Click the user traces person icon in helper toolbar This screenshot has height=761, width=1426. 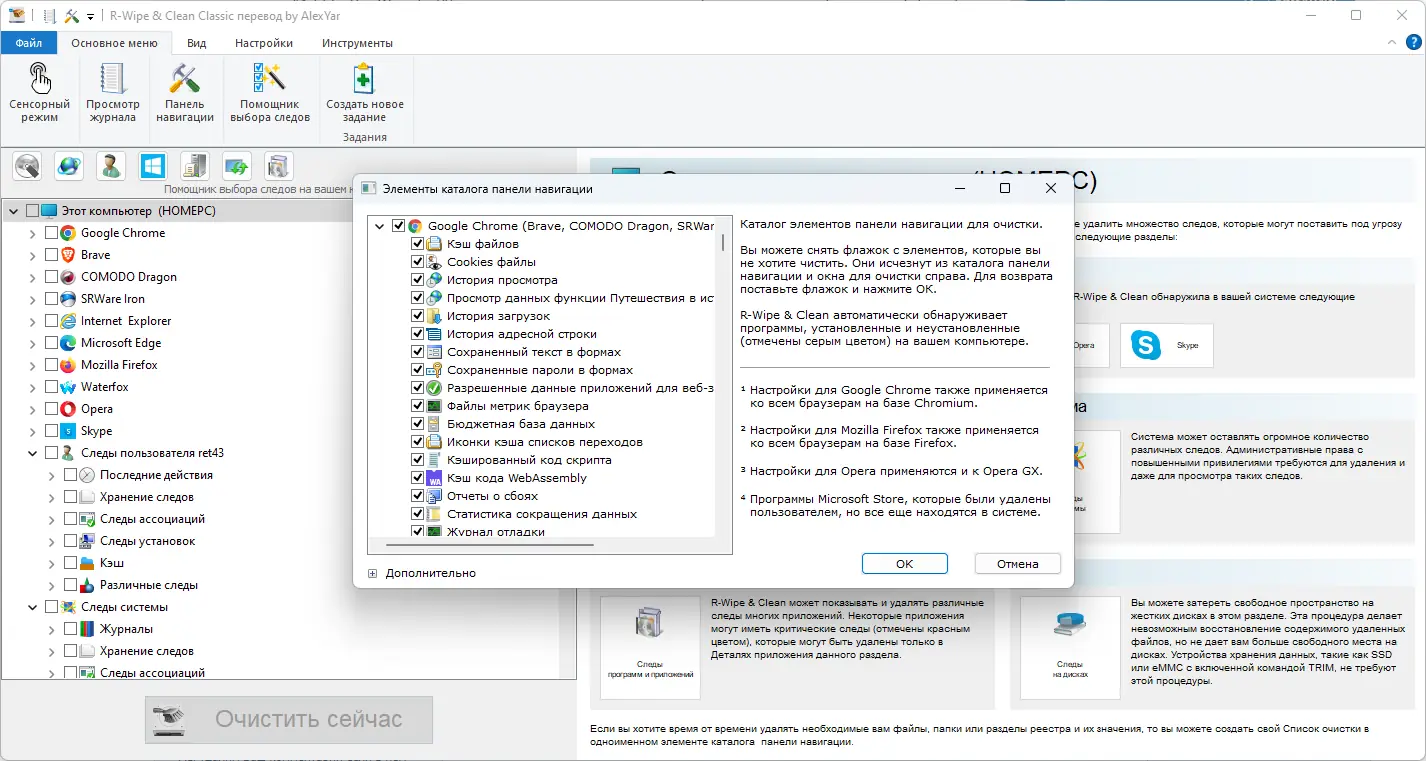tap(111, 166)
